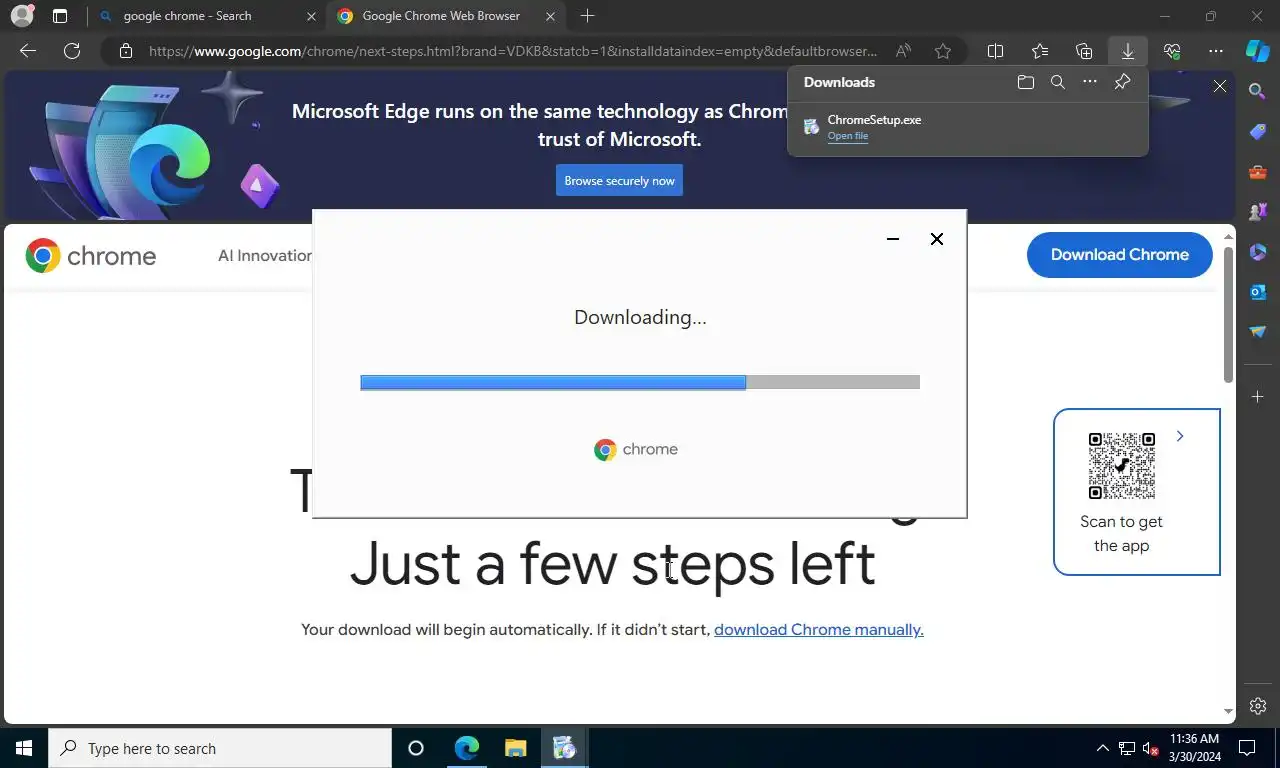
Task: Open Edge Settings and more menu
Action: click(1216, 51)
